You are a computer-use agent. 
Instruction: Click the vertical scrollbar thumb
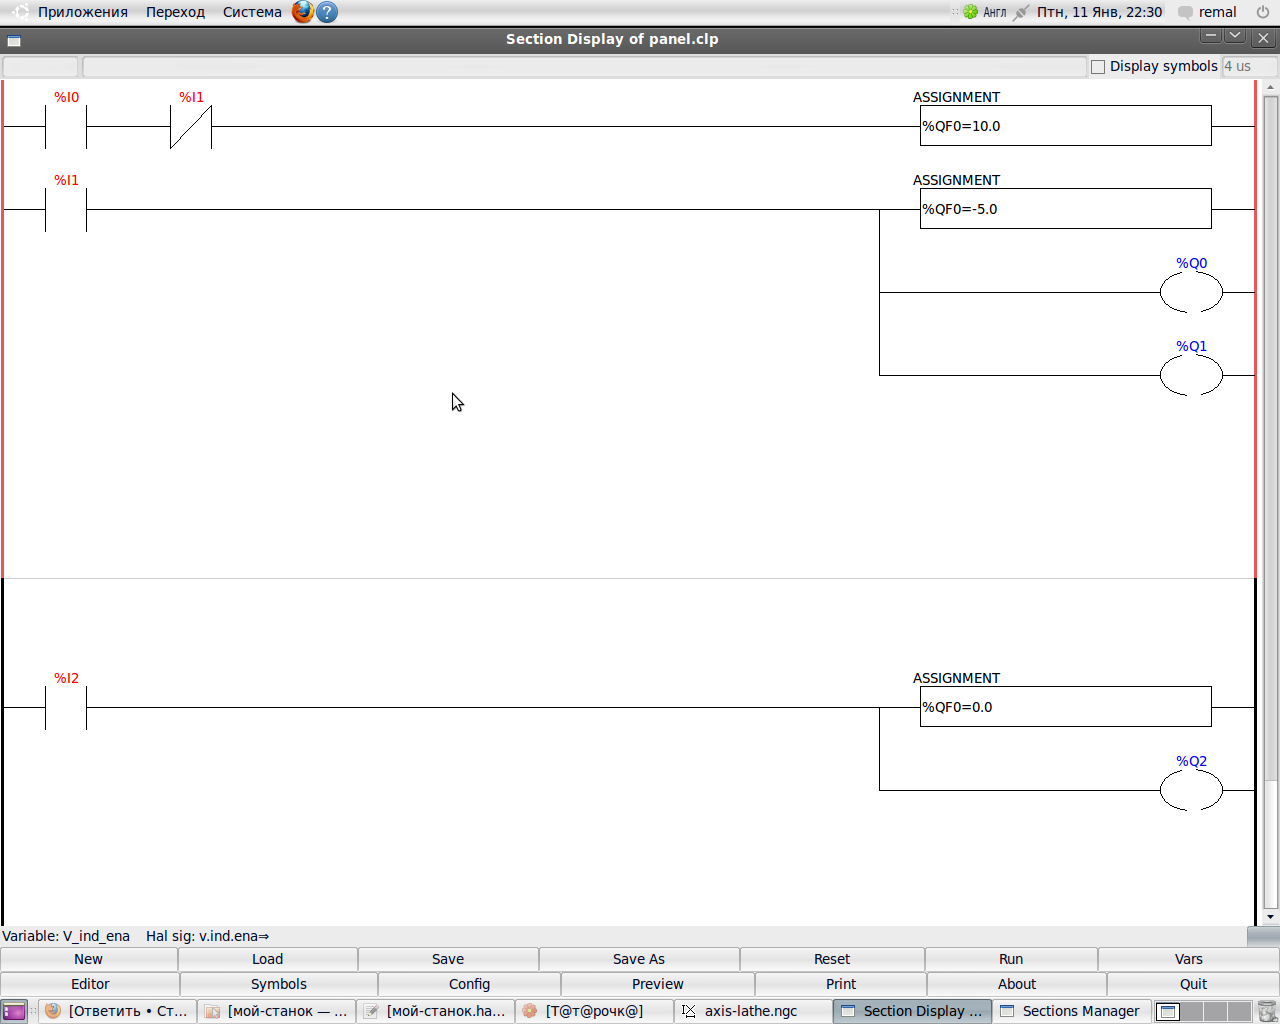pos(1271,438)
